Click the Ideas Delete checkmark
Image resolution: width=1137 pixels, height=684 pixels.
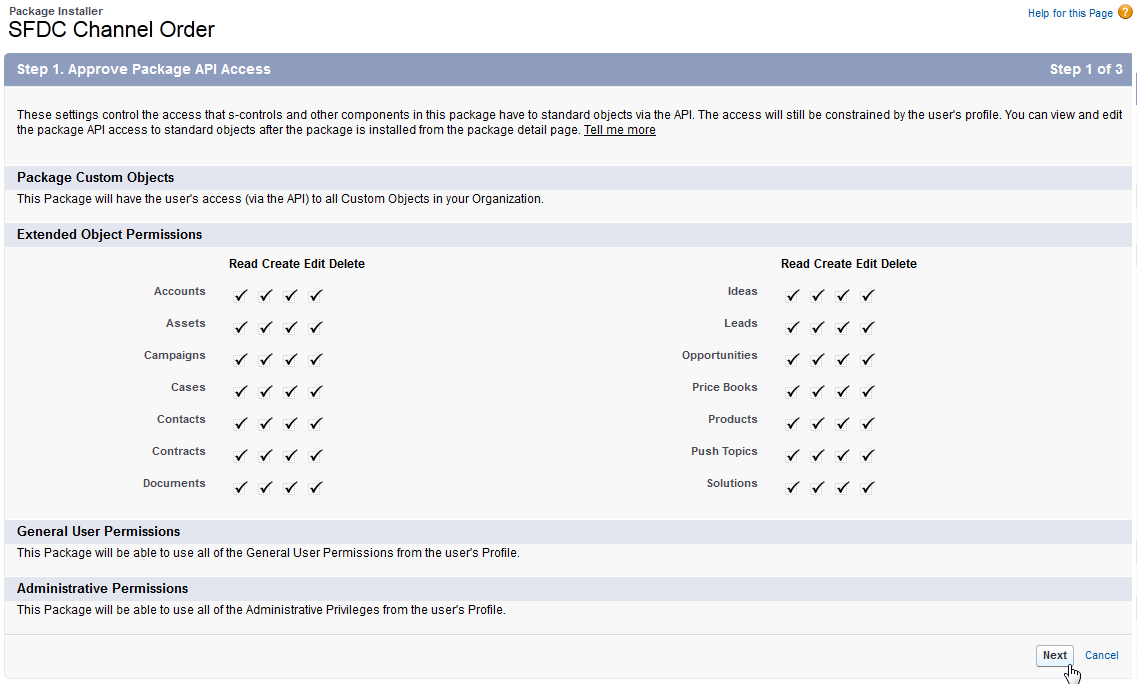(867, 295)
